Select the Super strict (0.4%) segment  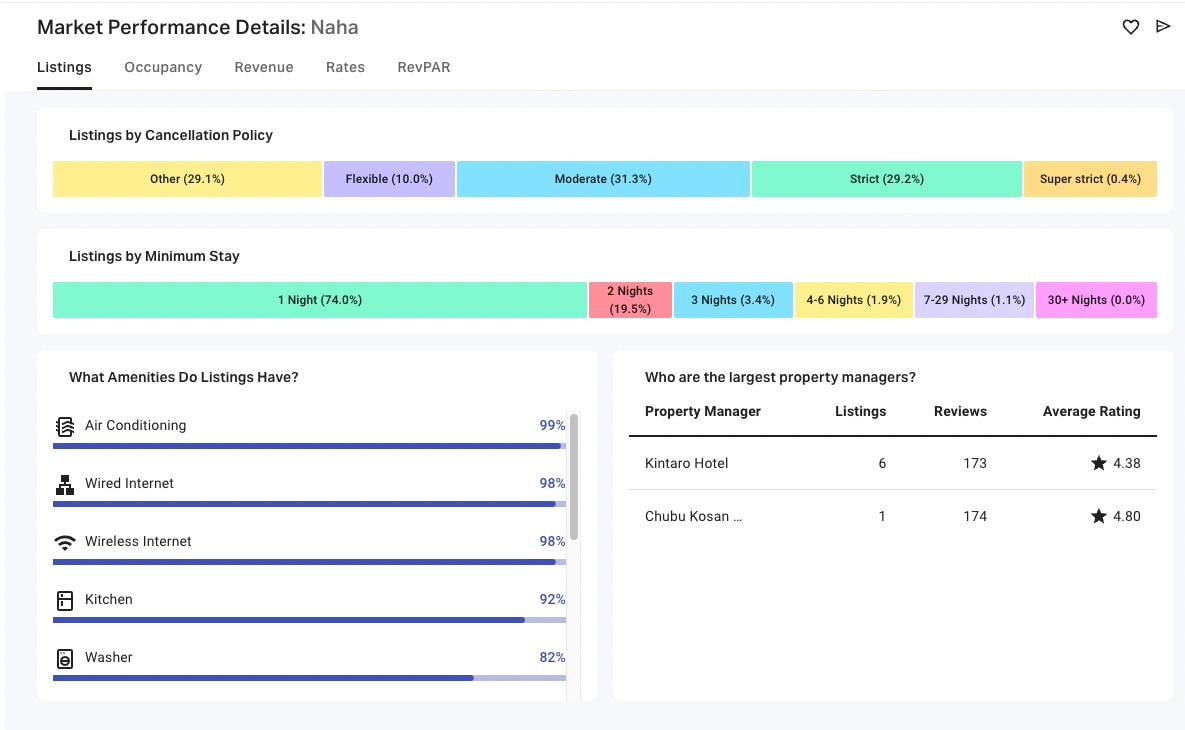[x=1091, y=179]
